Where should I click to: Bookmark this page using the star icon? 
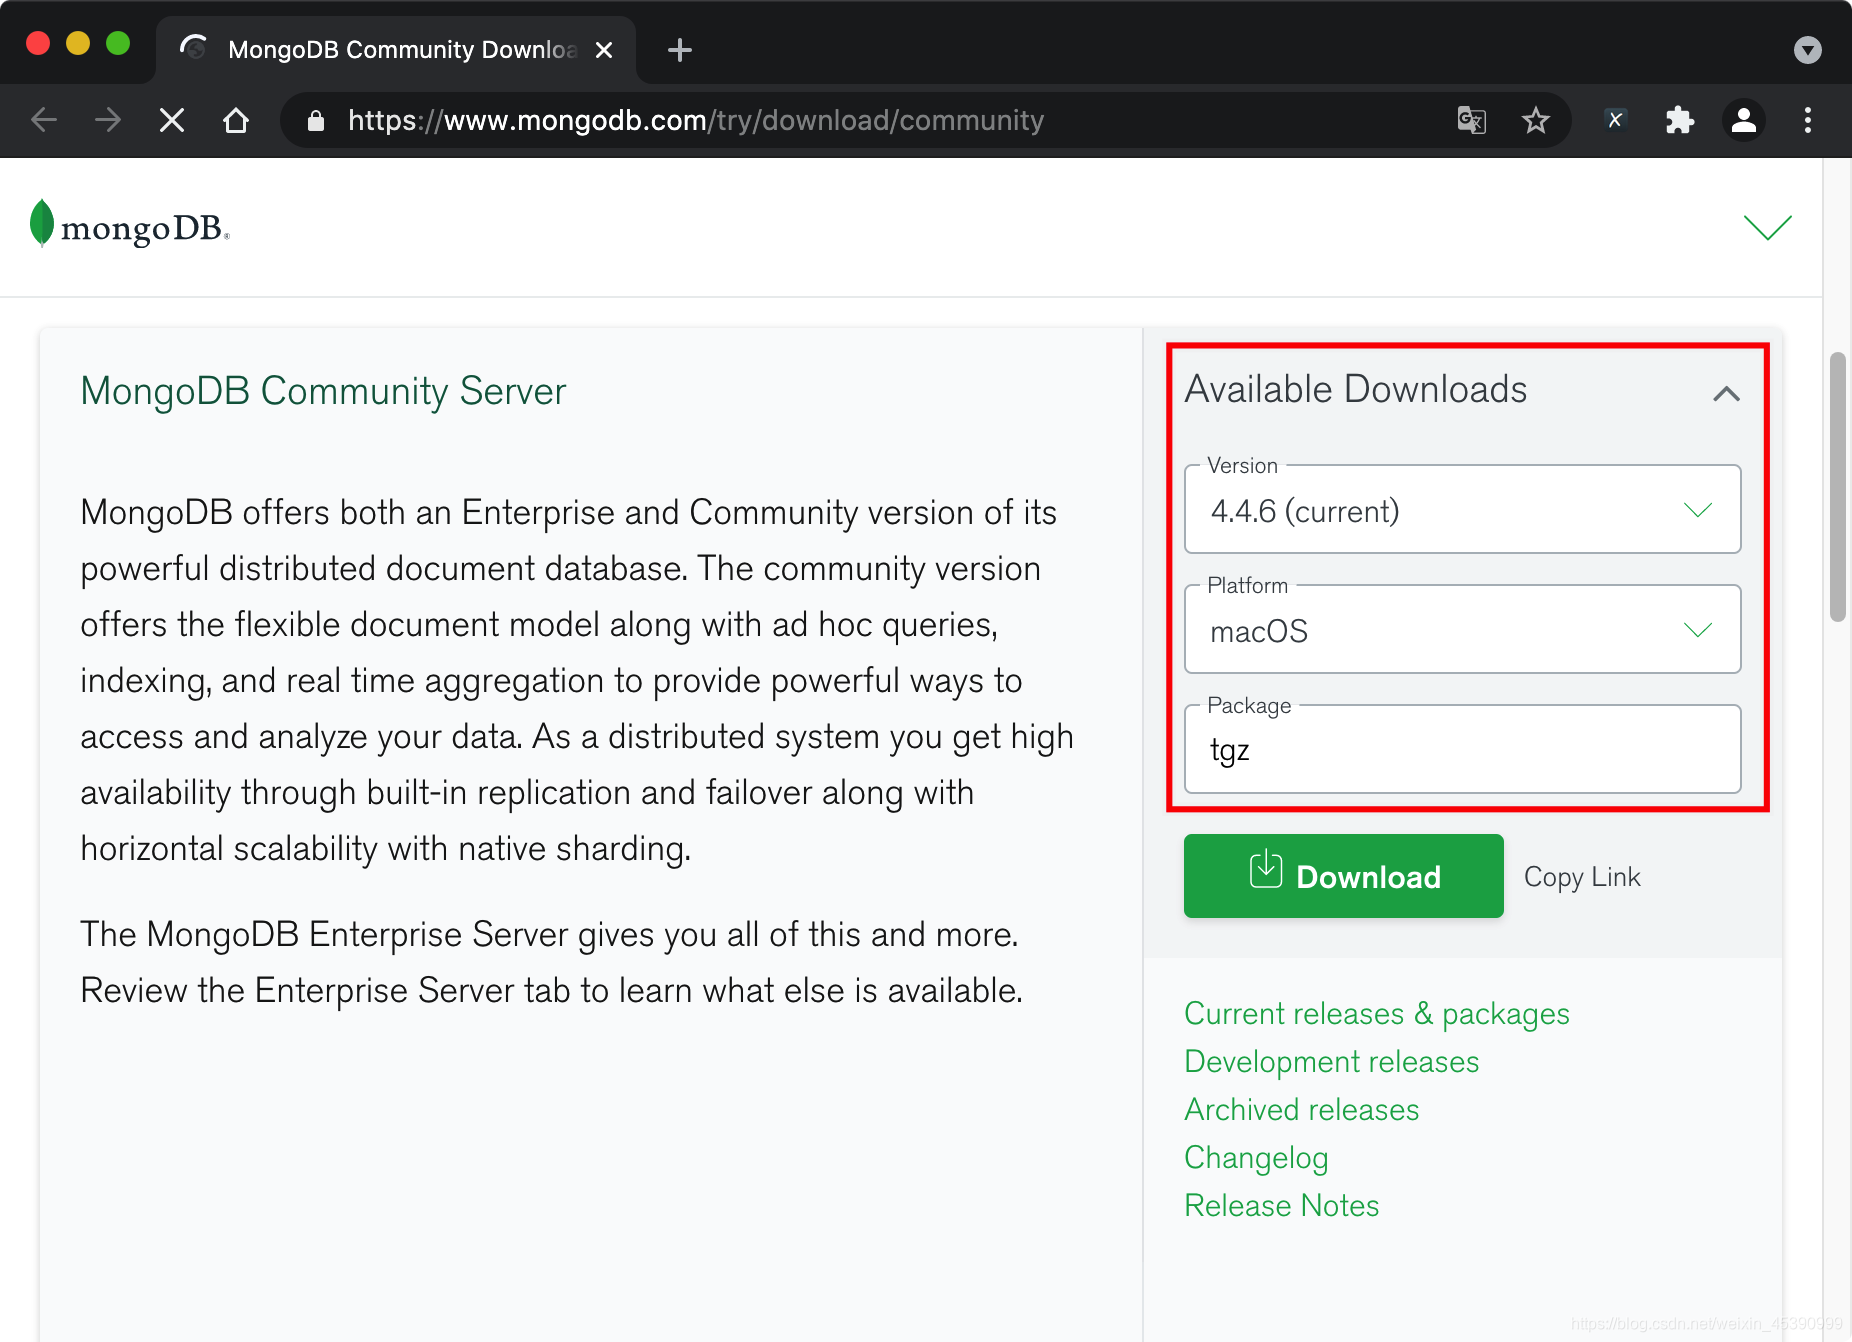[1536, 120]
